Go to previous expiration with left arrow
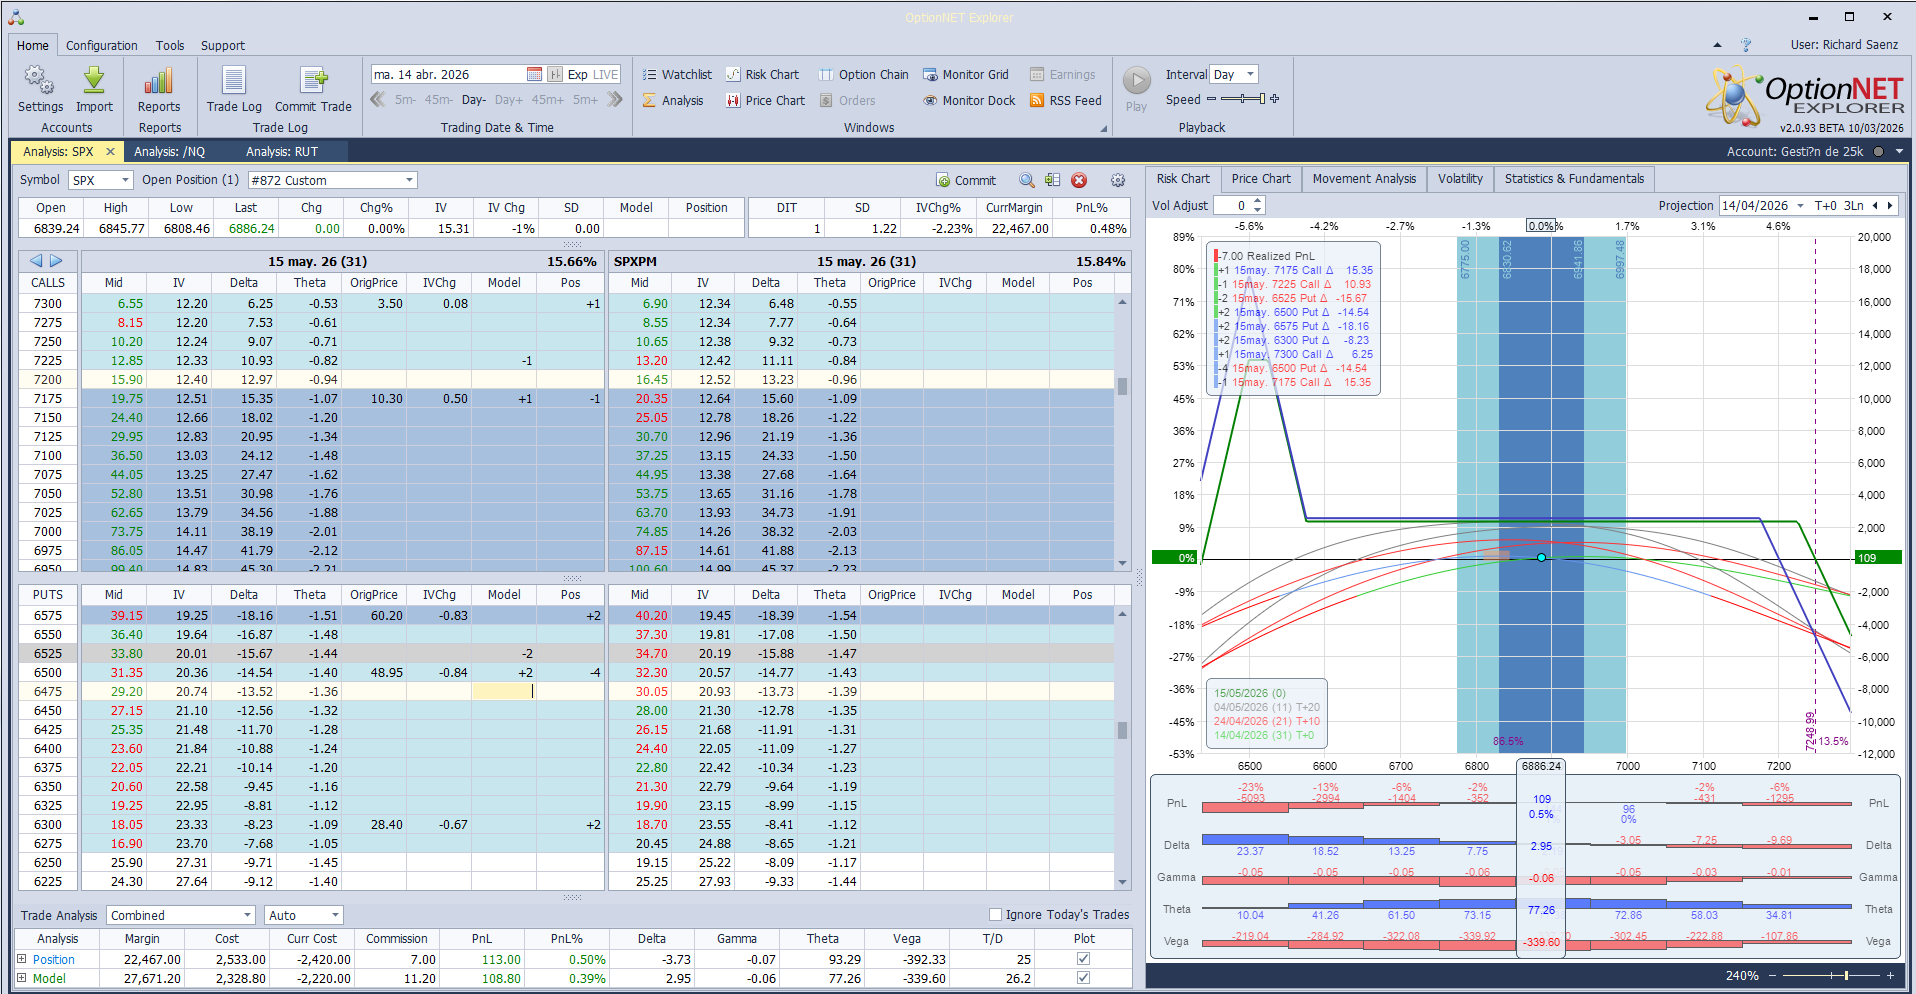Screen dimensions: 1916x994 click(x=36, y=261)
